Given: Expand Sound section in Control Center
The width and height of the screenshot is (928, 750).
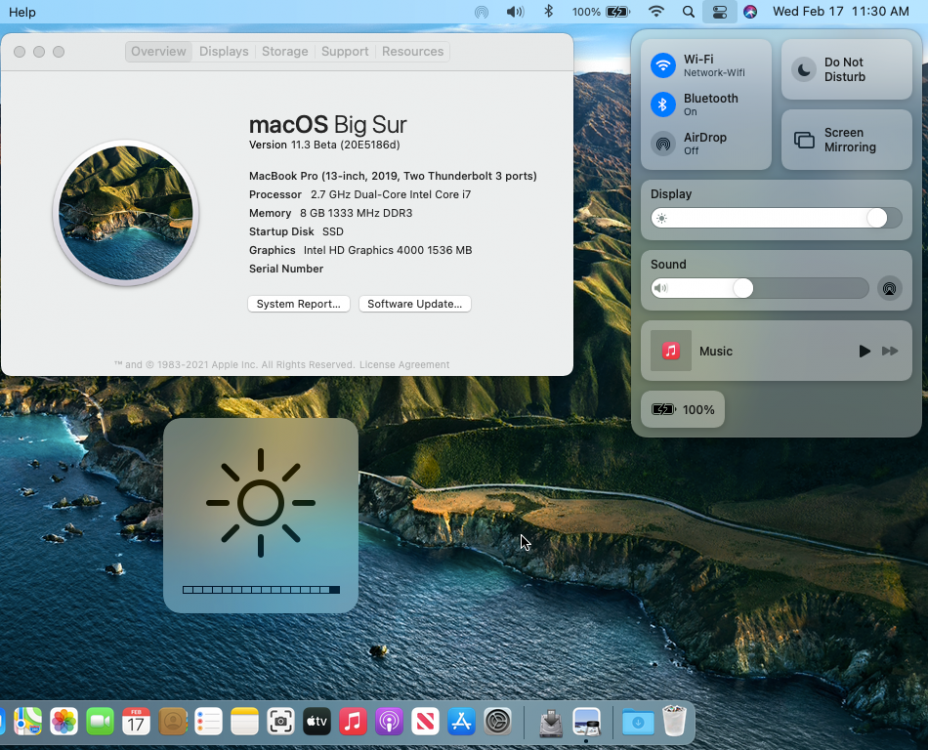Looking at the screenshot, I should 668,265.
